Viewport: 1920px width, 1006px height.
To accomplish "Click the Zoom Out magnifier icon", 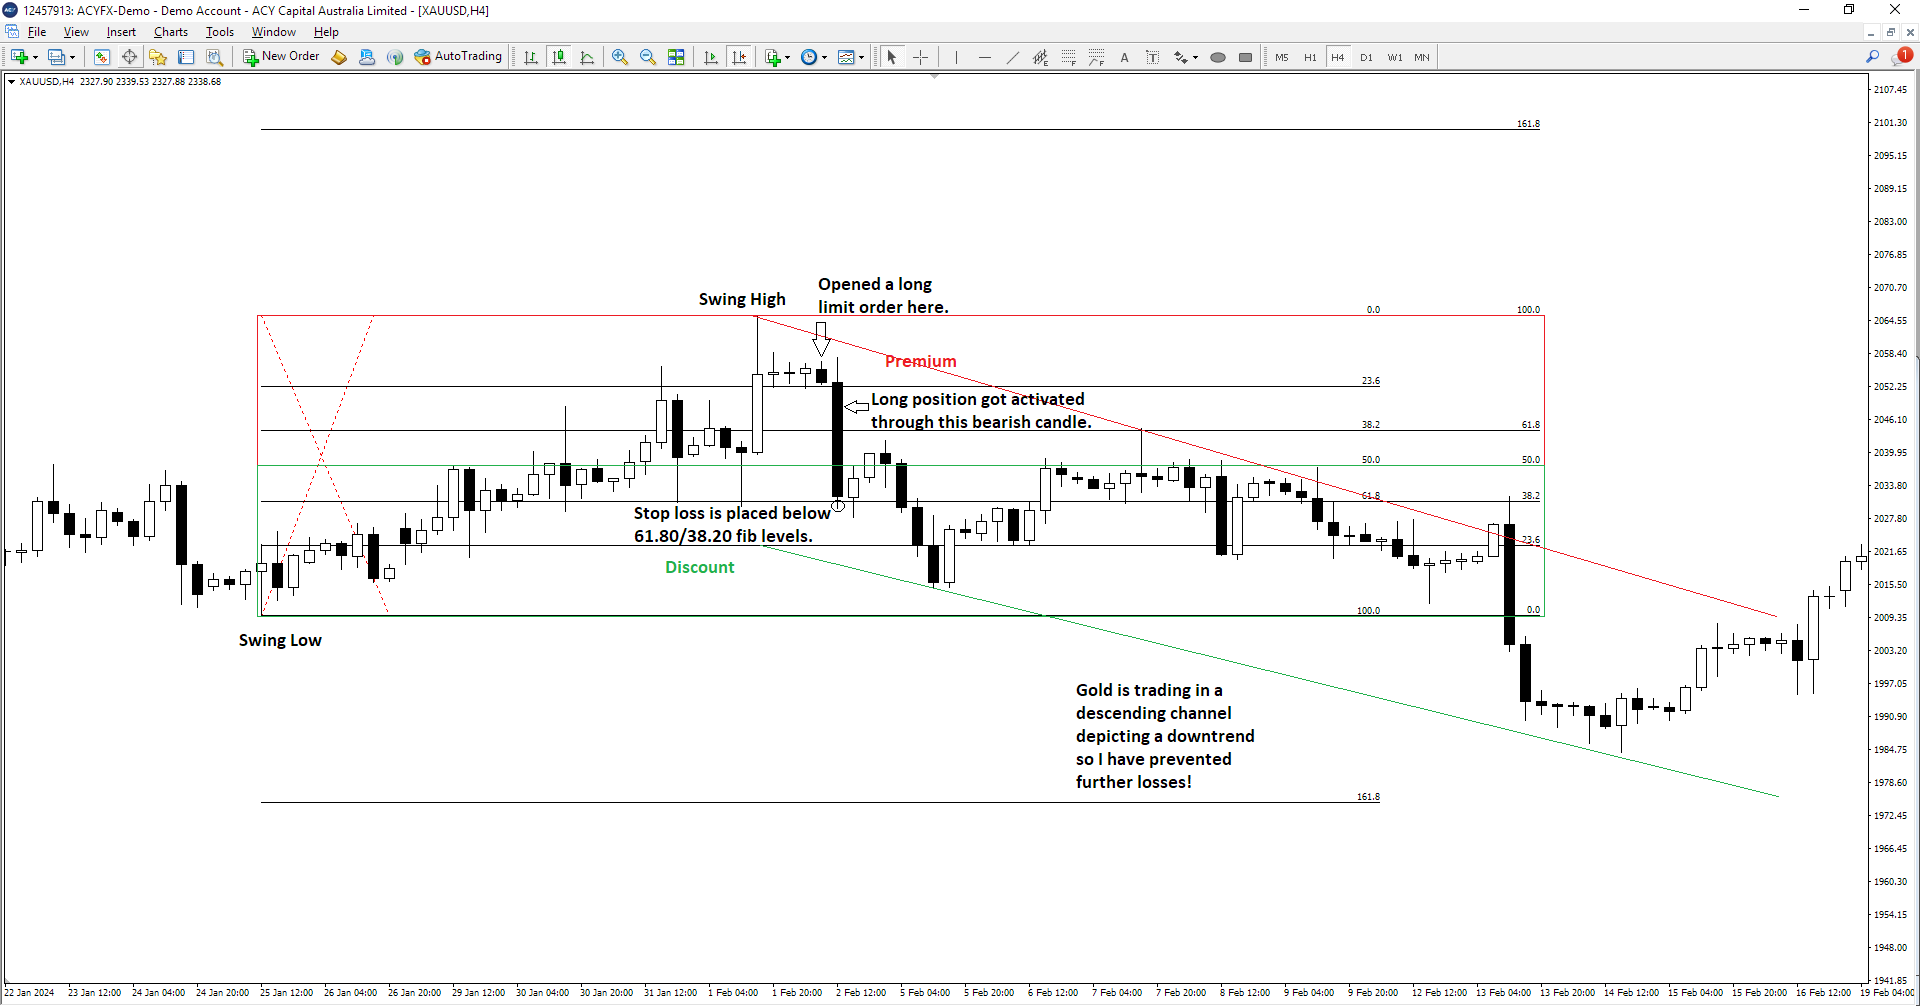I will (x=648, y=57).
